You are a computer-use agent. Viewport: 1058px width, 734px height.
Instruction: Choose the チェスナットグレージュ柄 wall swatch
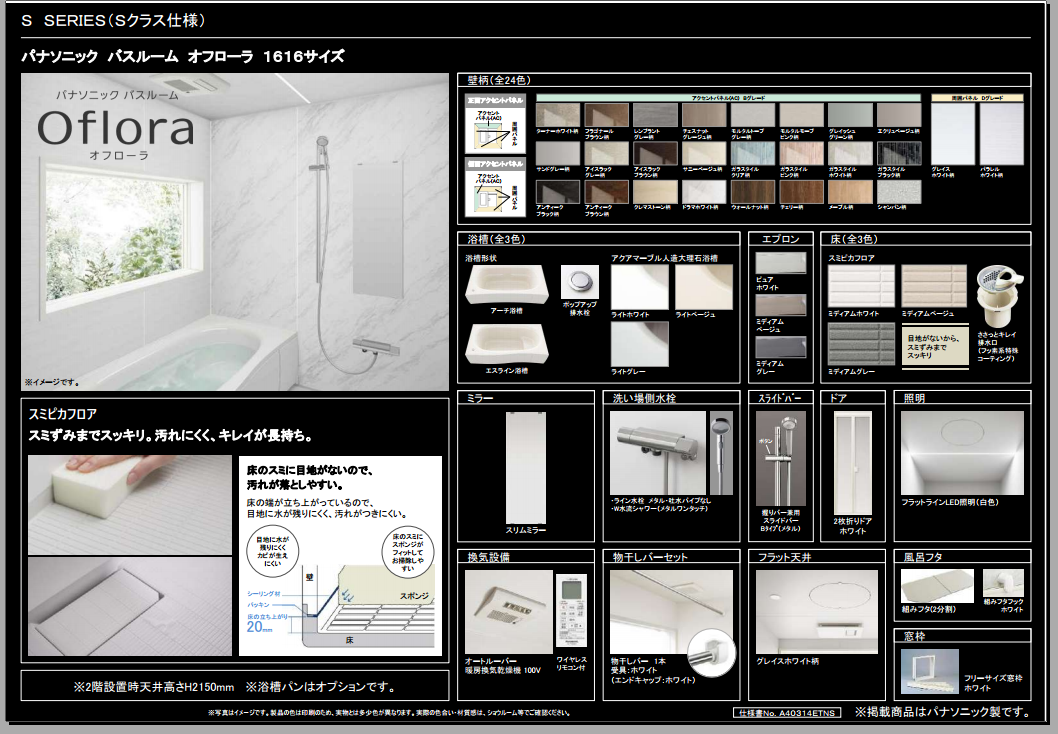click(x=704, y=115)
